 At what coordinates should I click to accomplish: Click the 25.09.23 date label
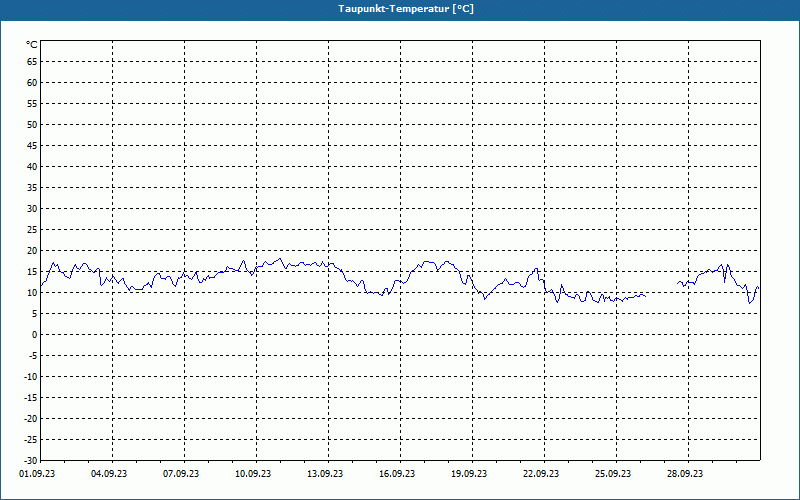tap(613, 473)
